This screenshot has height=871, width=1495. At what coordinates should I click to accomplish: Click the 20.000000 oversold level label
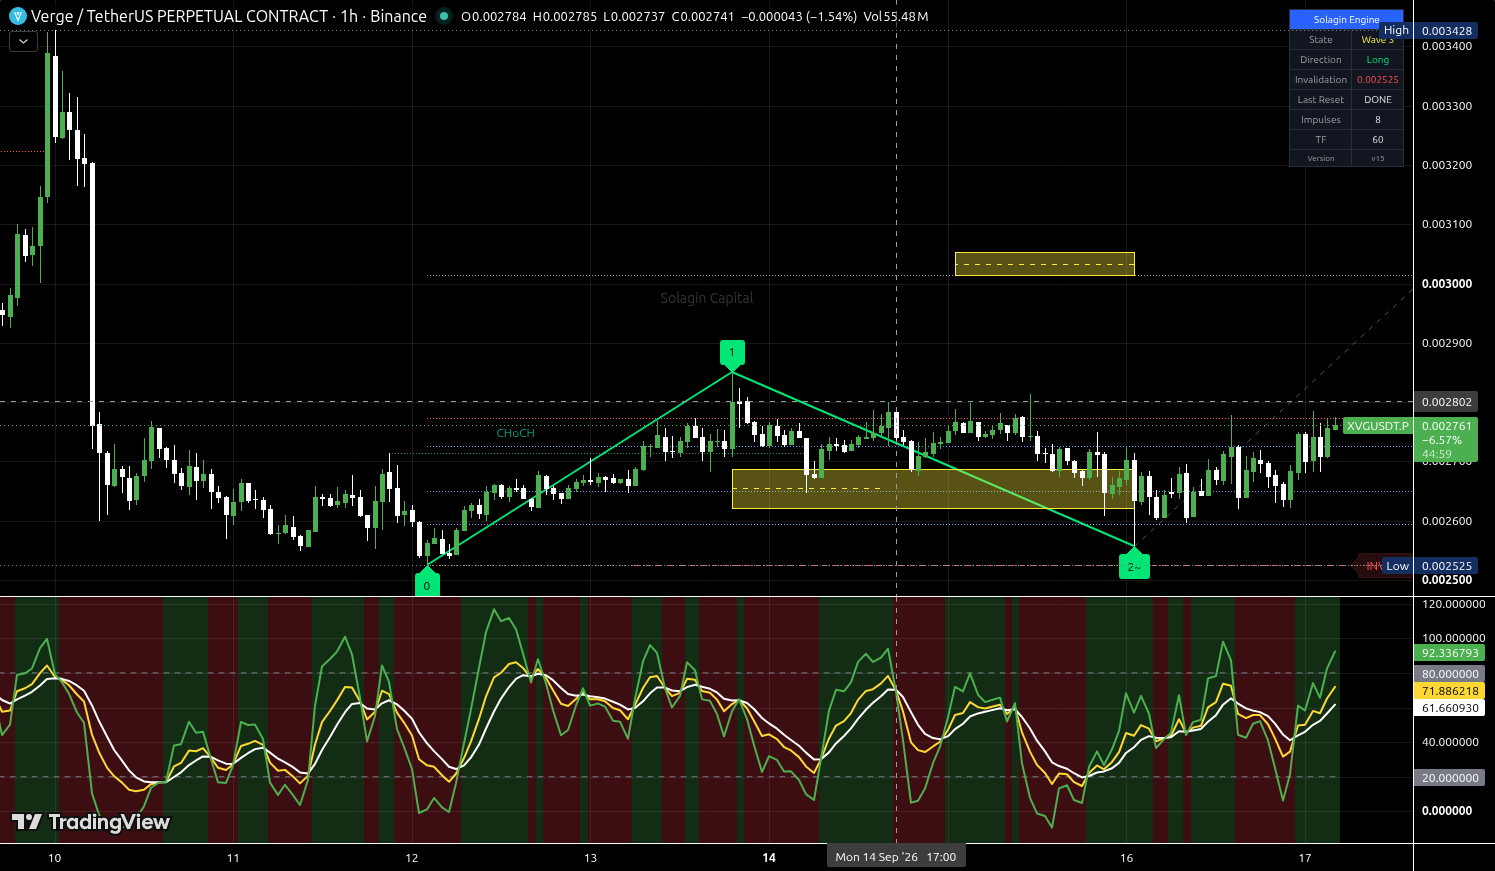point(1450,778)
